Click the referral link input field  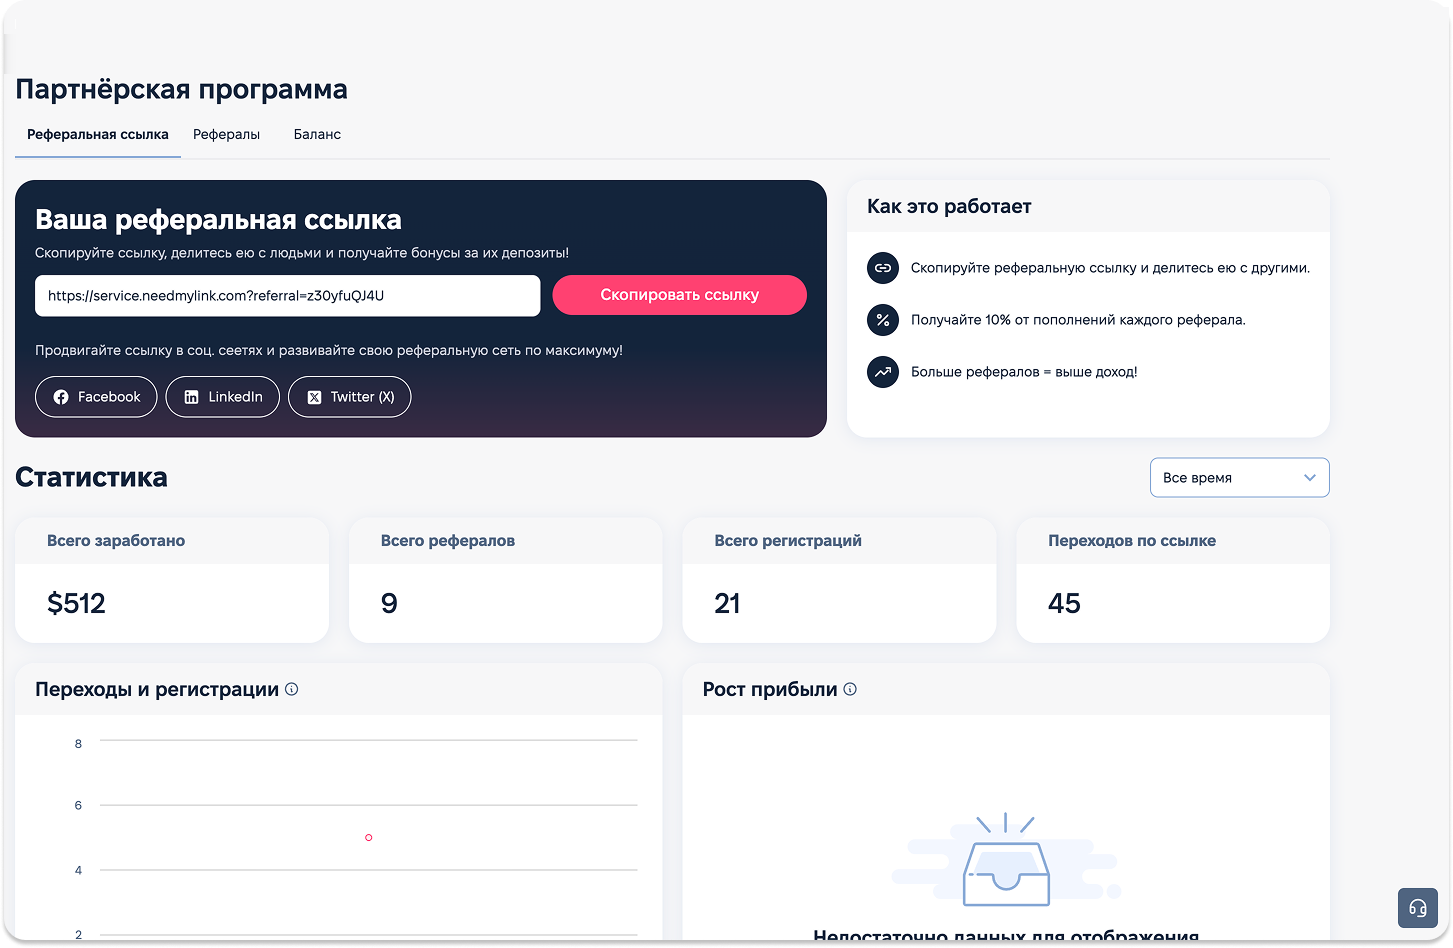click(287, 296)
